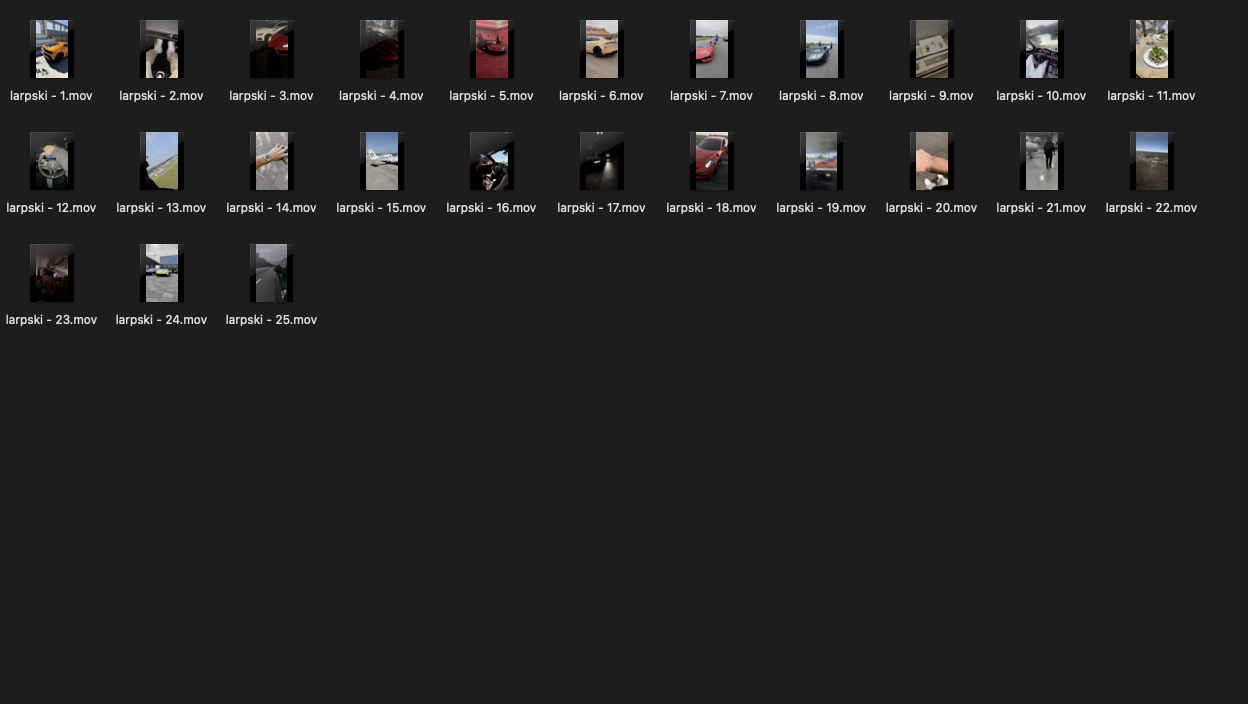Select the larpski - 12.mov video thumbnail
The width and height of the screenshot is (1248, 704).
pos(51,161)
